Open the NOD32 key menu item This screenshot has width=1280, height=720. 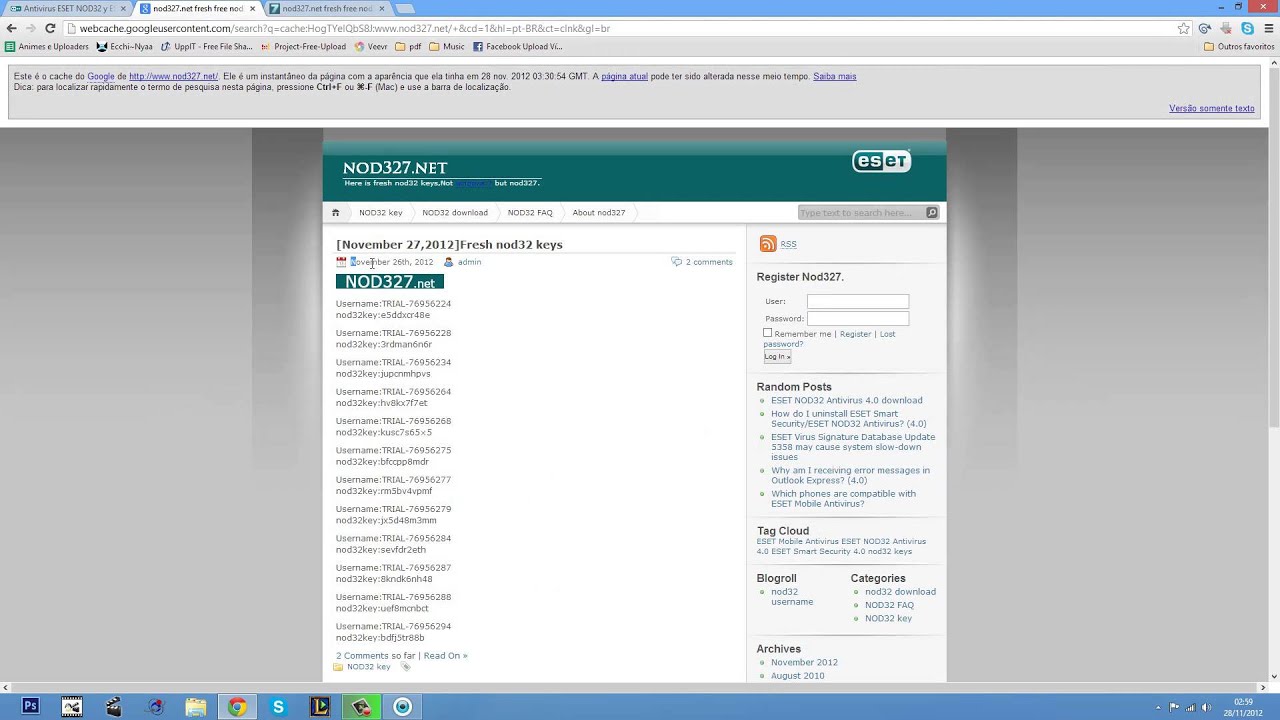(381, 212)
